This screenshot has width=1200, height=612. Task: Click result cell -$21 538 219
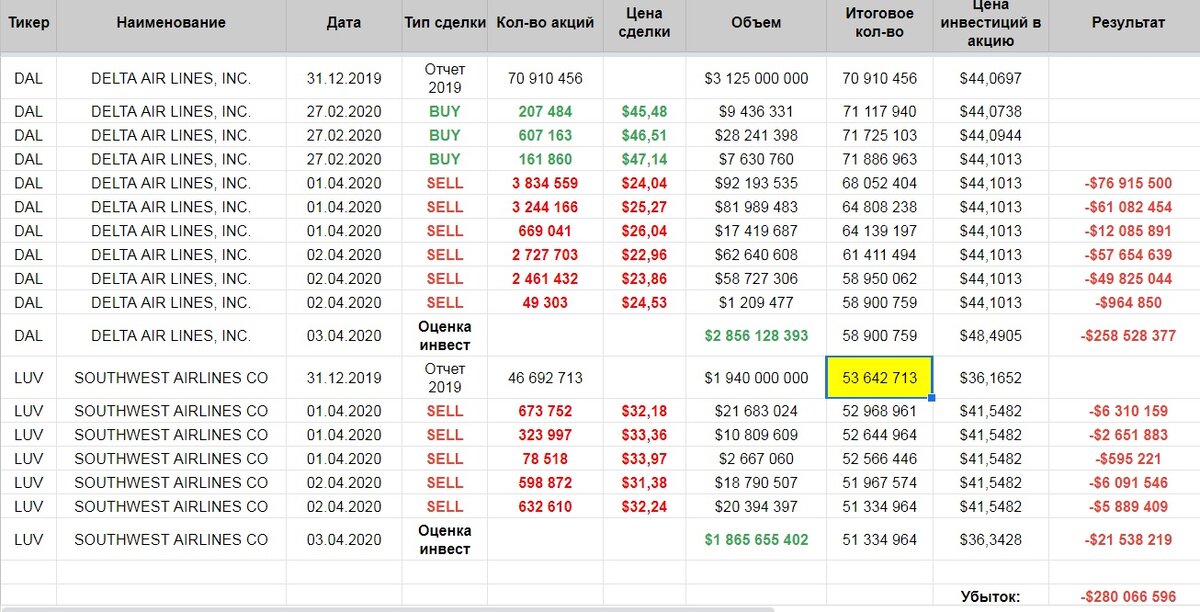click(1128, 540)
